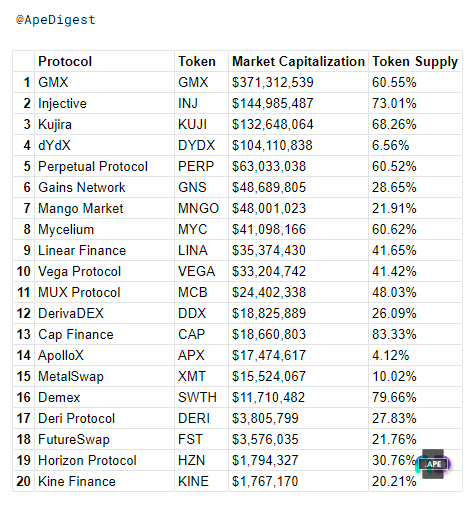Click the @ApeDigest handle text
The height and width of the screenshot is (505, 476).
tap(56, 20)
